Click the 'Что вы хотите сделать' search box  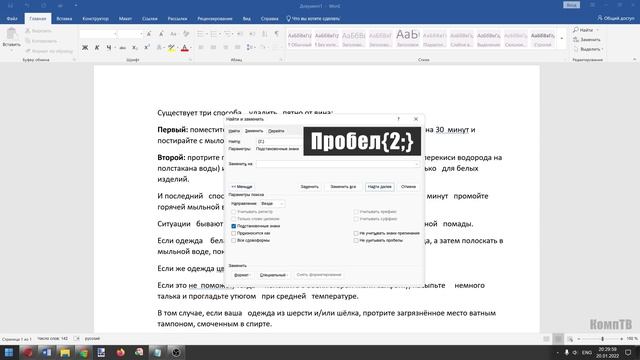click(x=313, y=18)
